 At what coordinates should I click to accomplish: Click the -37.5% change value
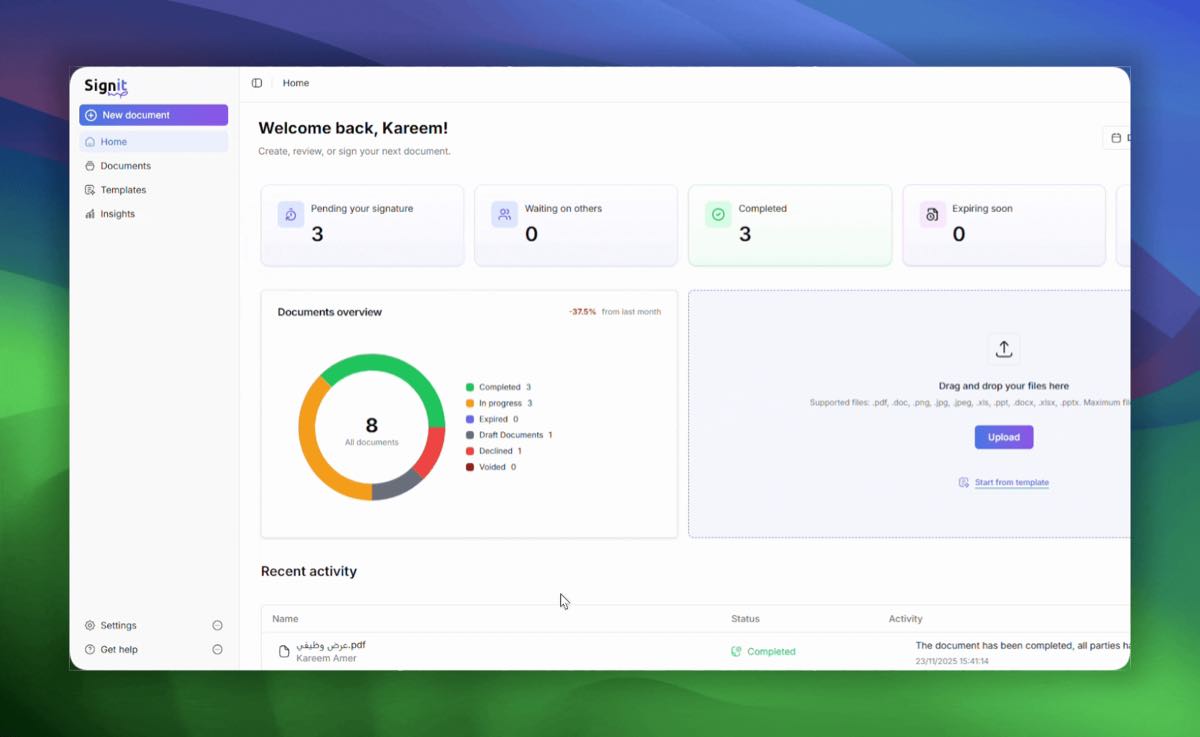click(582, 312)
